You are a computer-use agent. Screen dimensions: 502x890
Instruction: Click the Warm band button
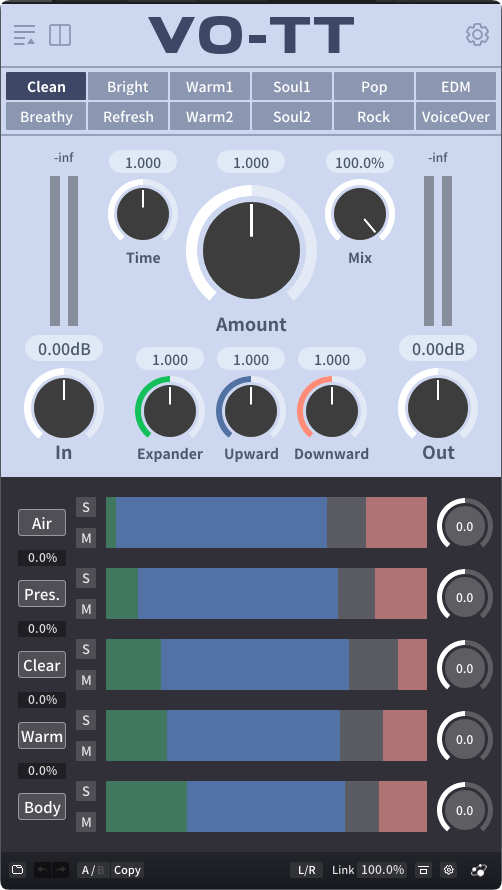(x=42, y=736)
